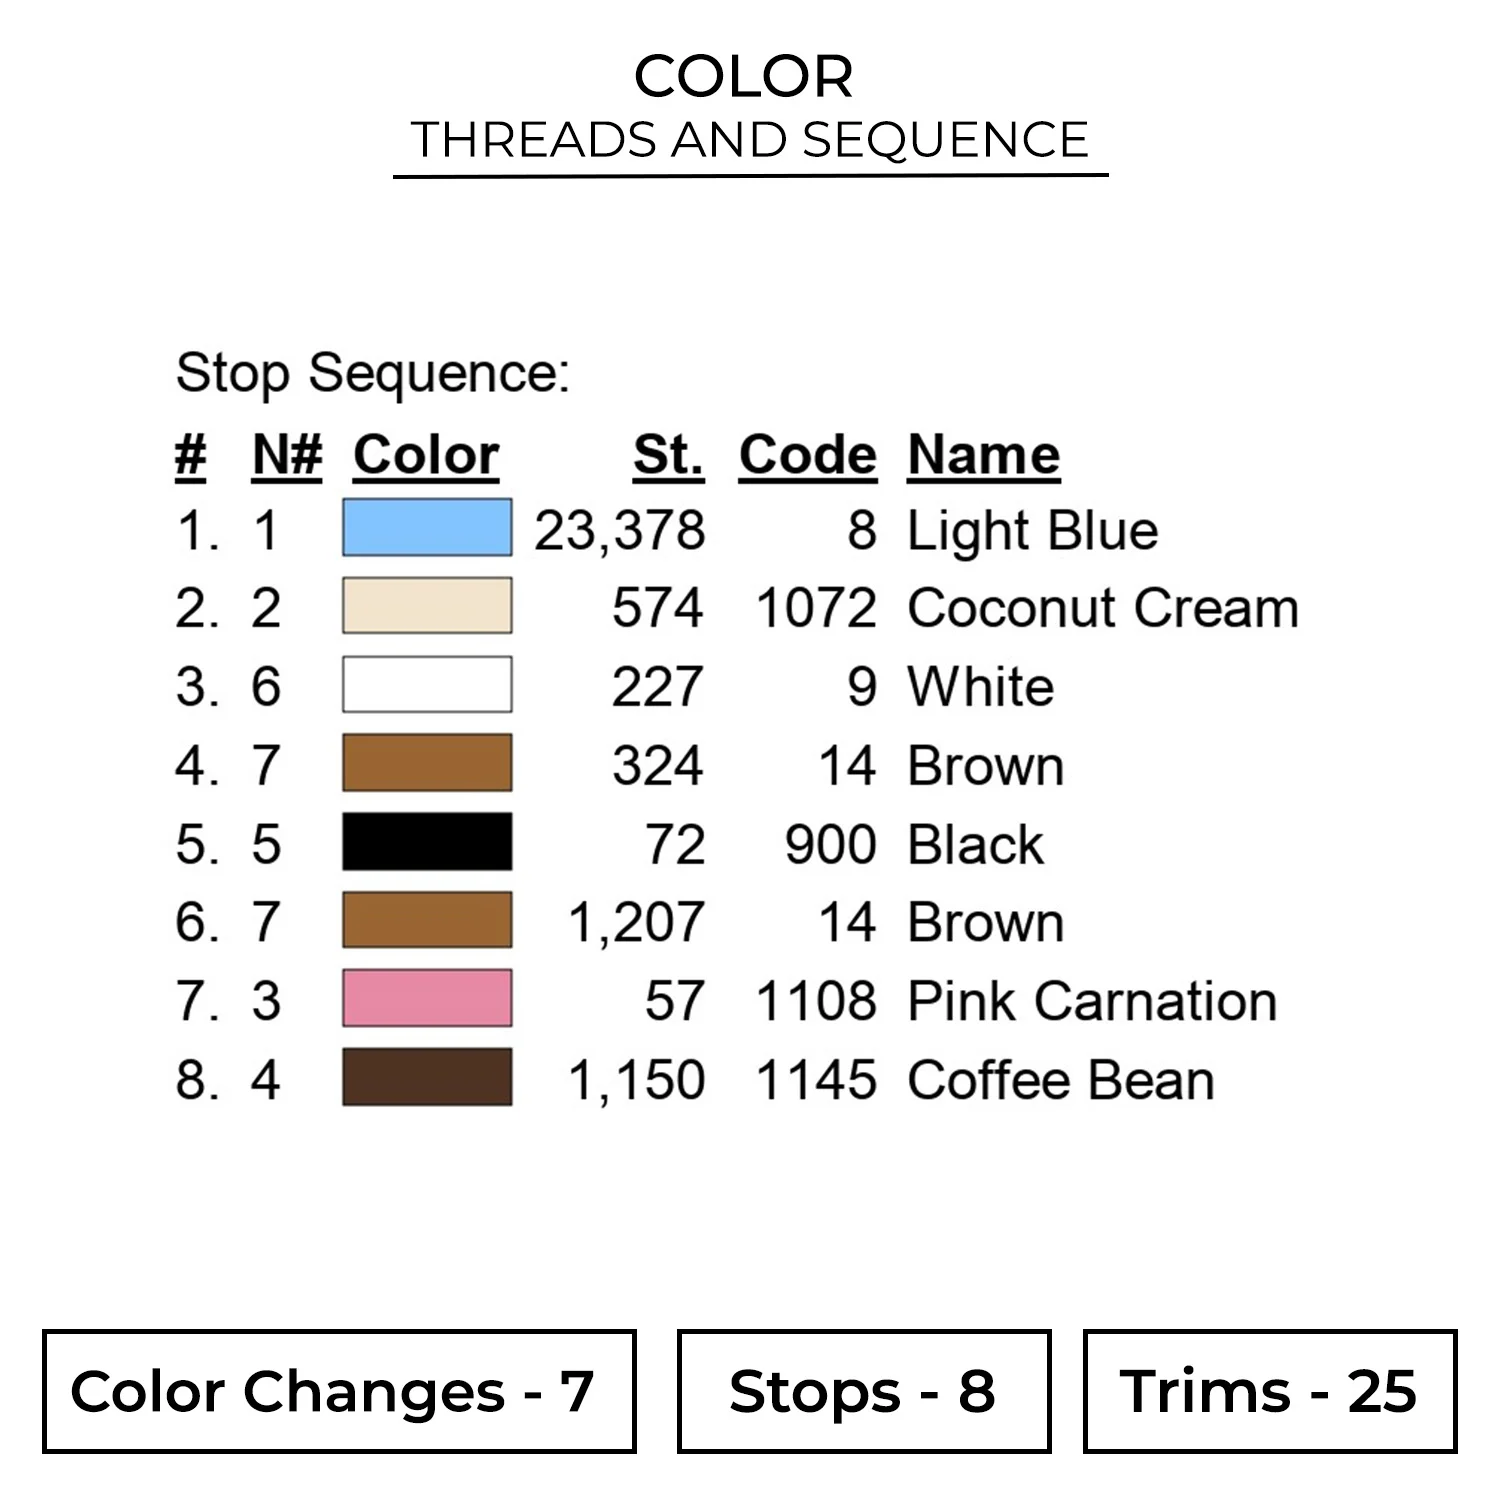Click the Code column header
Screen dimensions: 1500x1500
click(x=808, y=455)
